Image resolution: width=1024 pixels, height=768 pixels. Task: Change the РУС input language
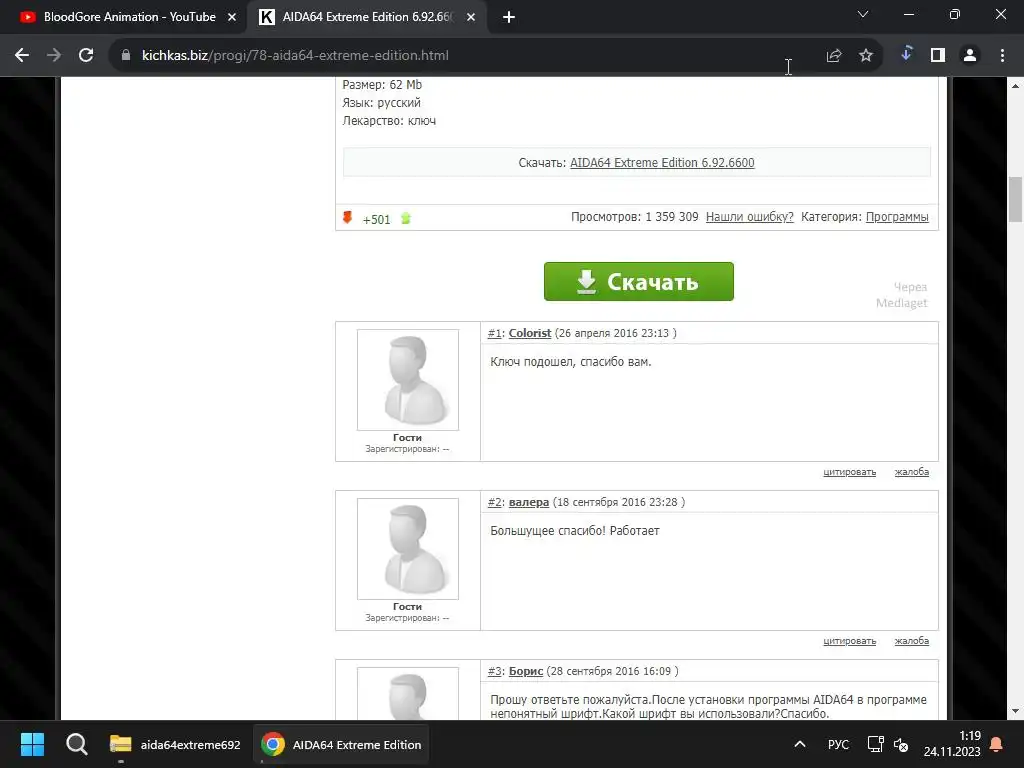(839, 744)
